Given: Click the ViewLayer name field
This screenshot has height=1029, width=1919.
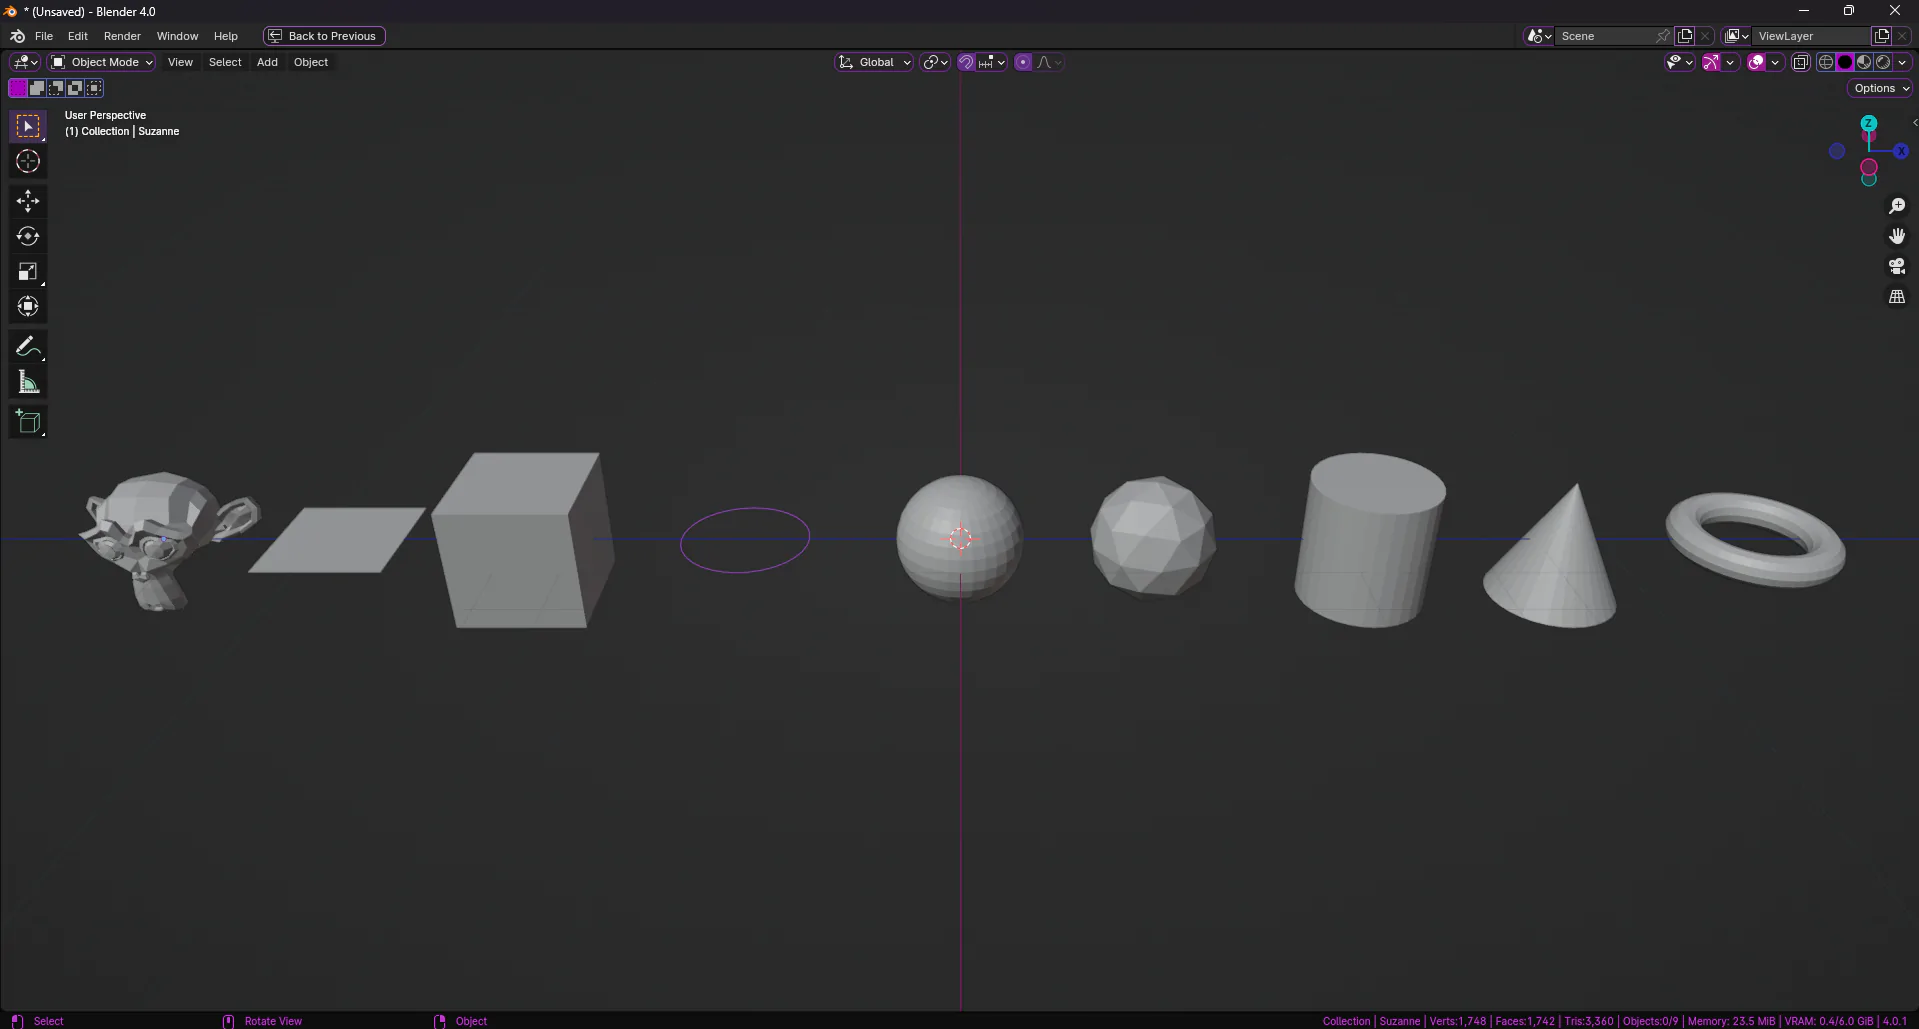Looking at the screenshot, I should (1810, 36).
